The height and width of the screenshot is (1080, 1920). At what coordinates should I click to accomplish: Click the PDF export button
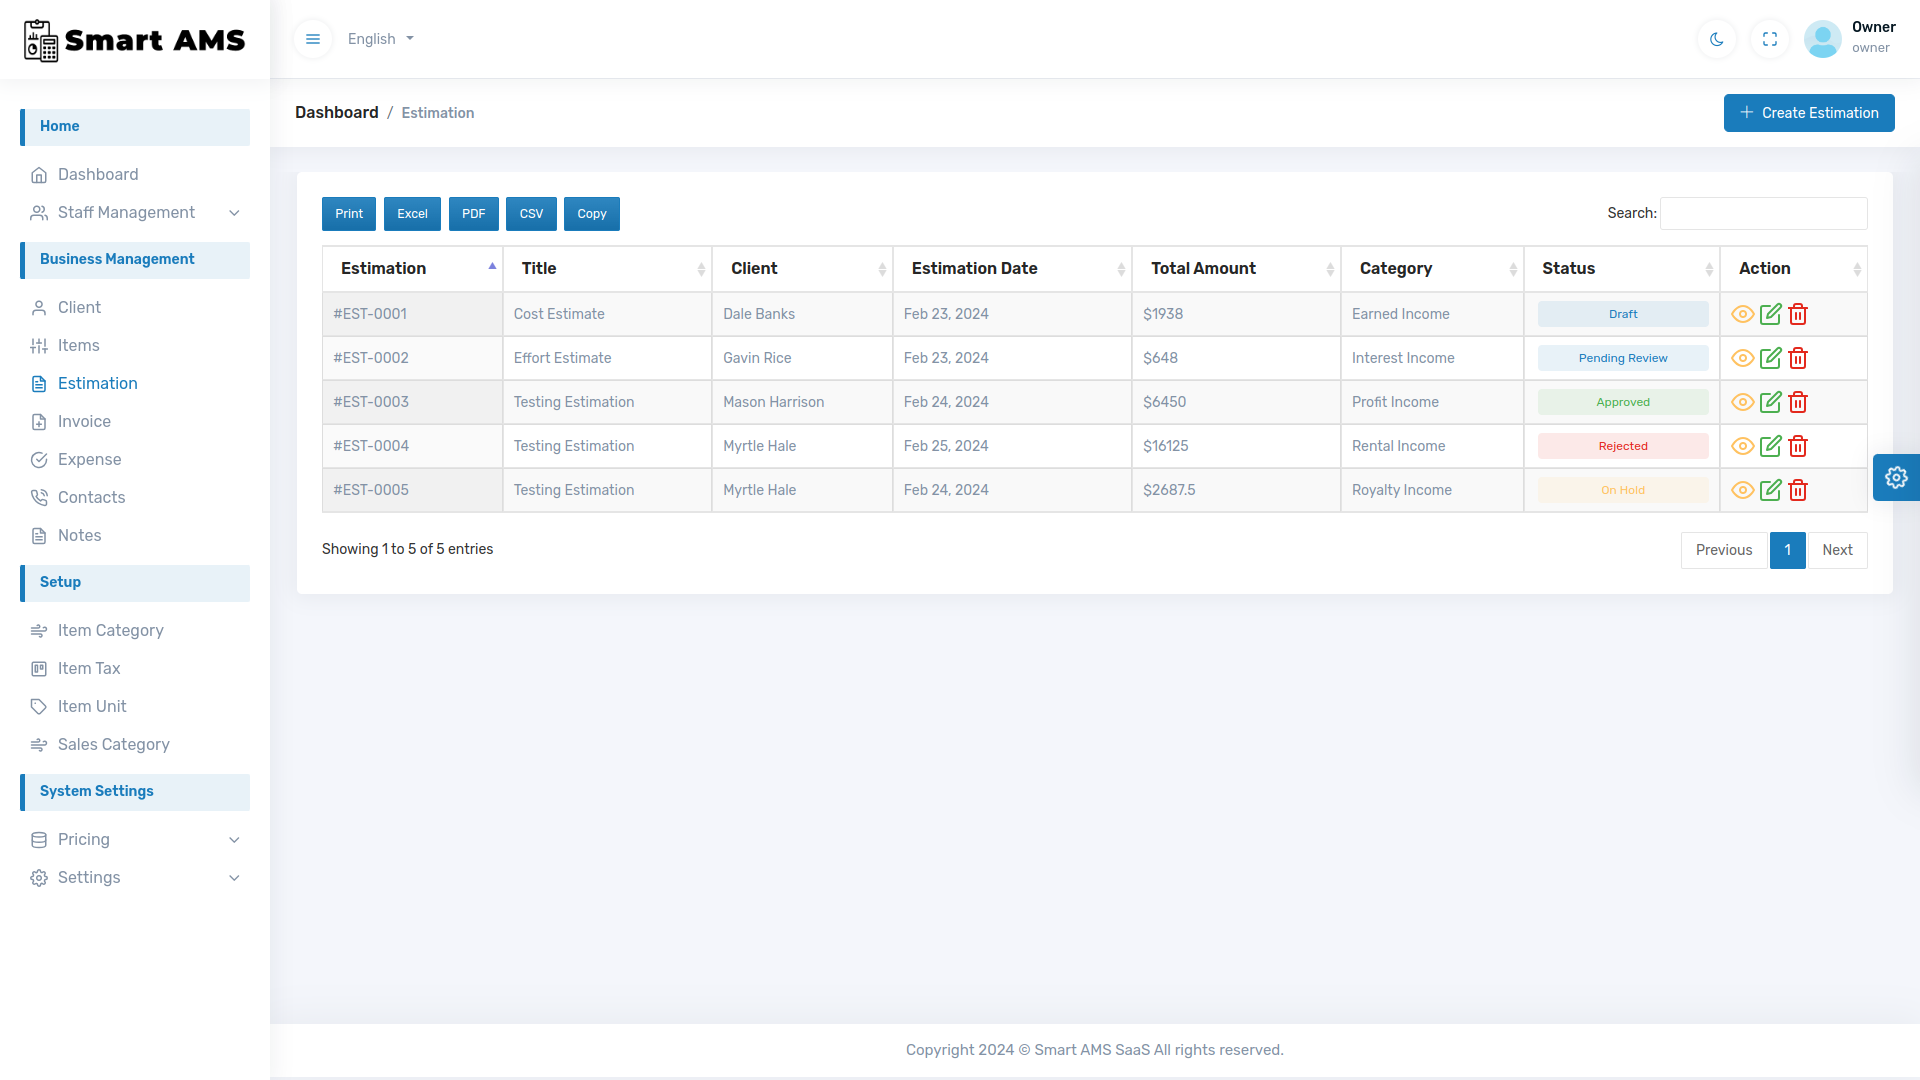[x=473, y=214]
